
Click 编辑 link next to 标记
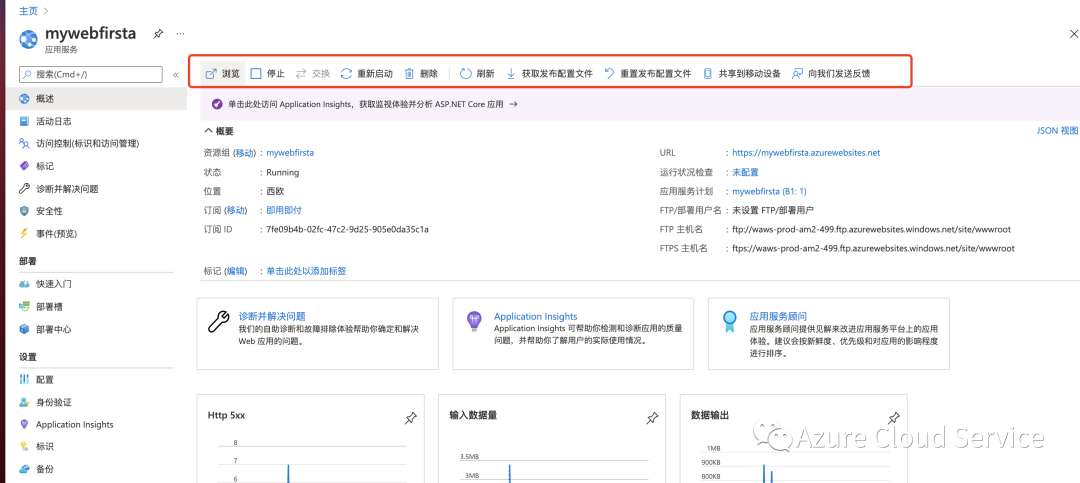[236, 271]
